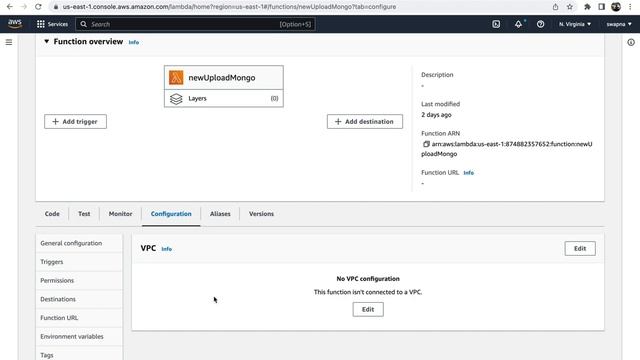Click the site lock icon in the address bar
Viewport: 640px width, 360px height.
tap(56, 7)
